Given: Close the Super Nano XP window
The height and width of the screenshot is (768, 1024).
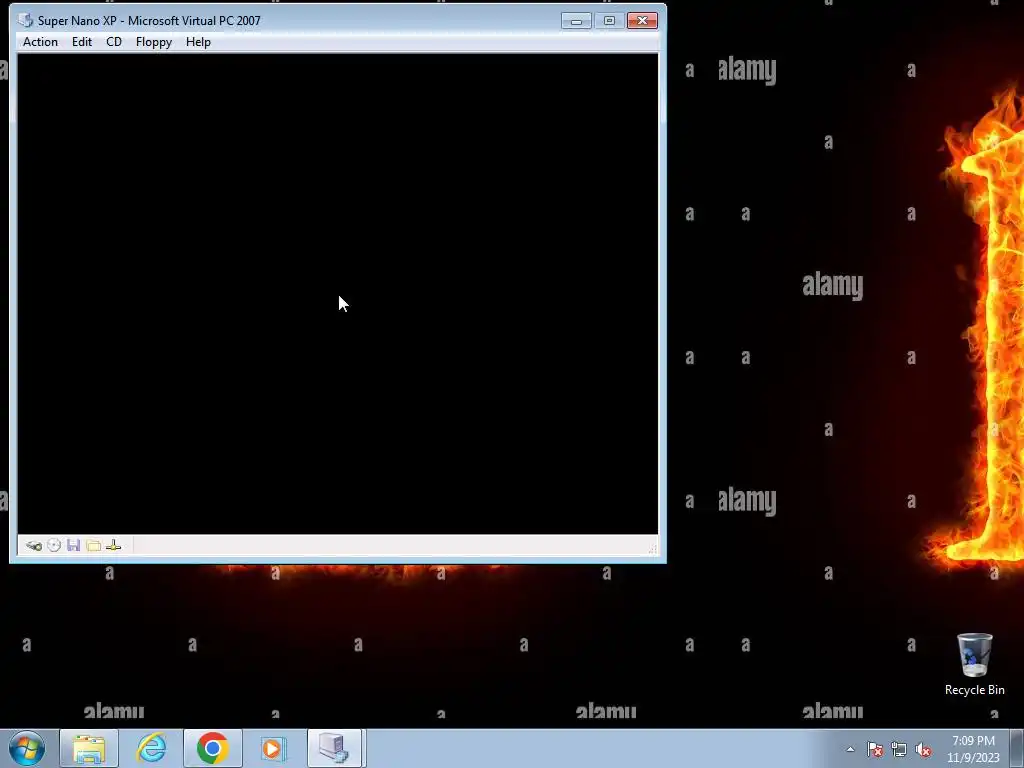Looking at the screenshot, I should [x=642, y=21].
